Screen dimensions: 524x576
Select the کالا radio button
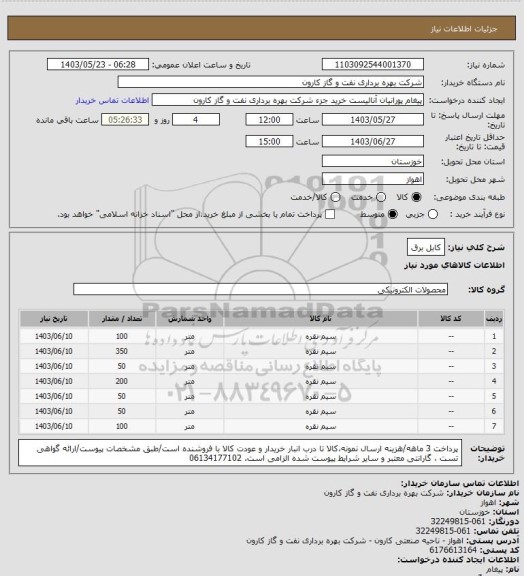tap(416, 197)
